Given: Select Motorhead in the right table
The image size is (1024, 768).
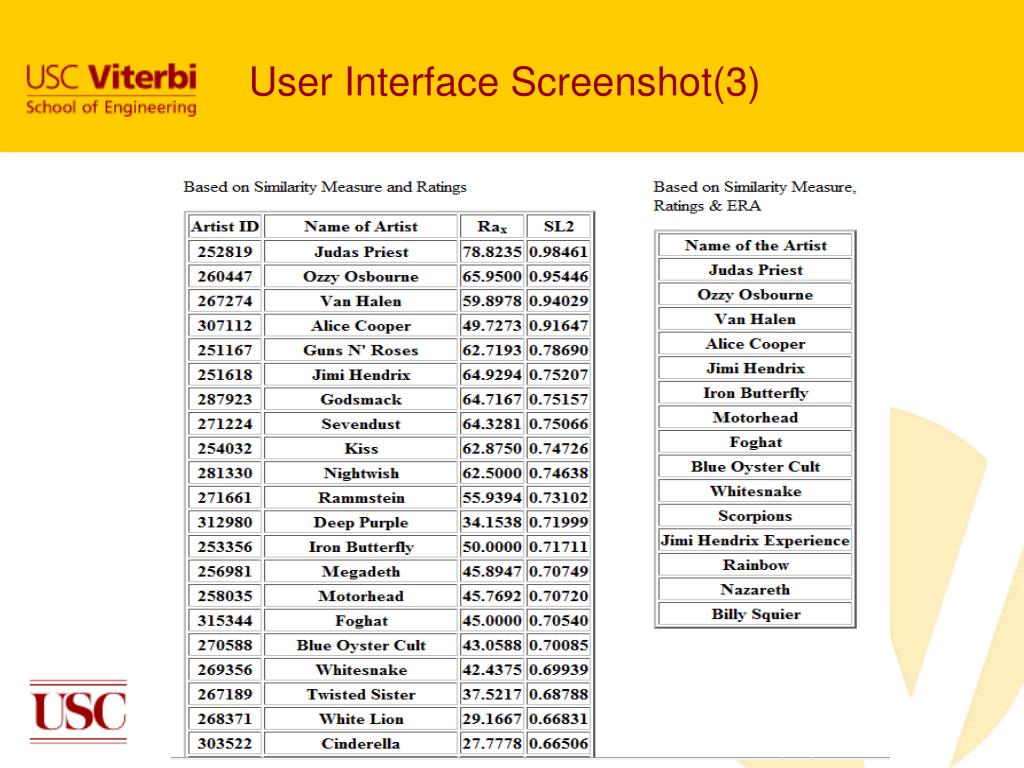Looking at the screenshot, I should click(x=756, y=417).
